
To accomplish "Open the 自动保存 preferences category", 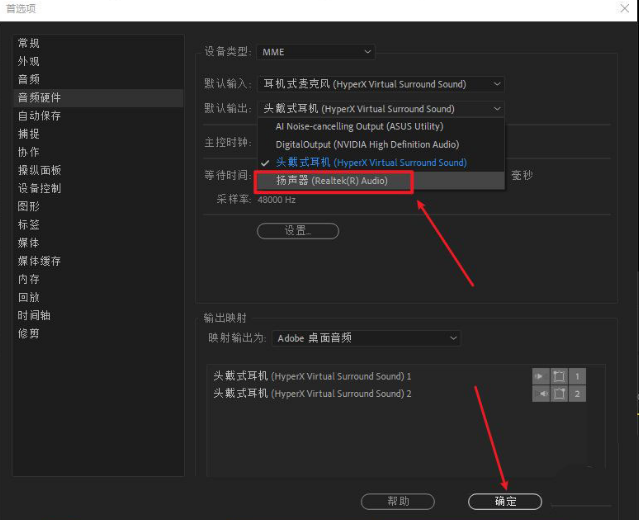I will [x=98, y=116].
